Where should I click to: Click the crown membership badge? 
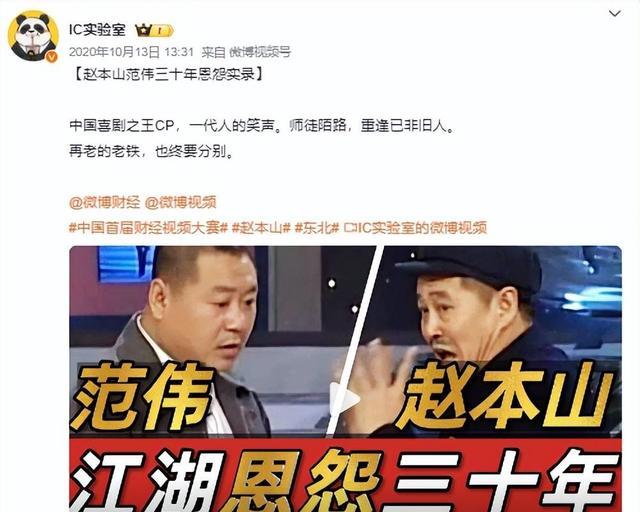tap(143, 30)
